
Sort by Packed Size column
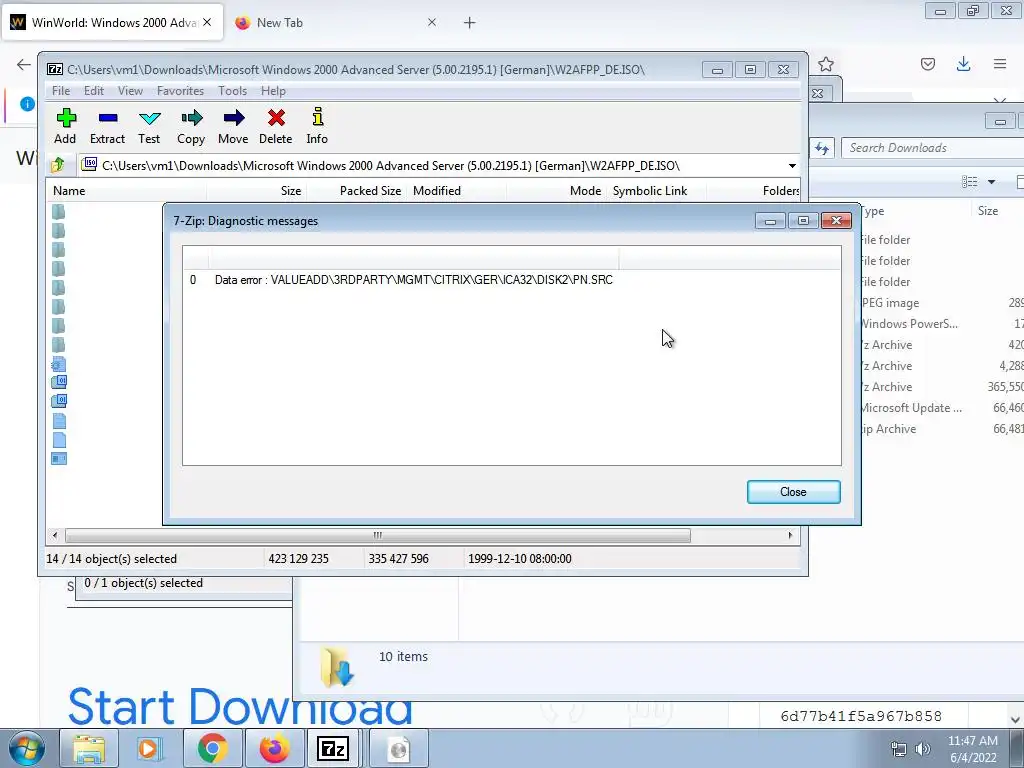click(357, 191)
